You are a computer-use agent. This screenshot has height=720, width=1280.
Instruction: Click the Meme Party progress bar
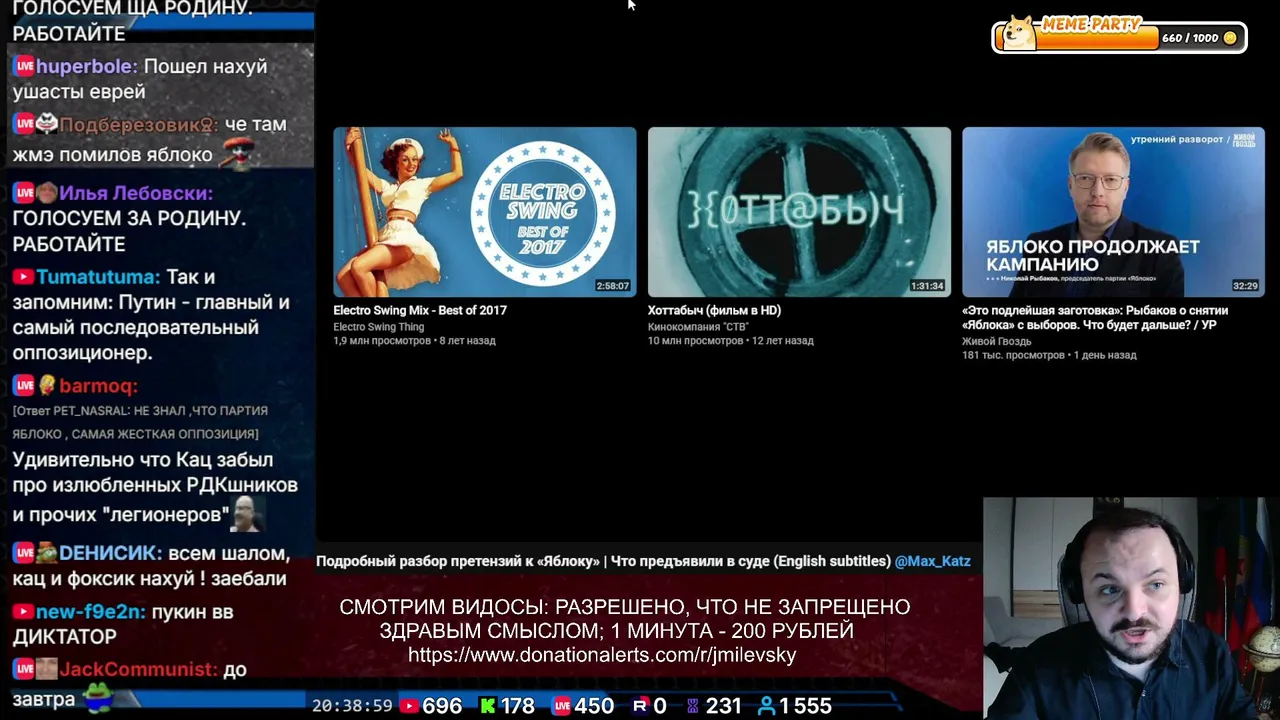[1120, 37]
